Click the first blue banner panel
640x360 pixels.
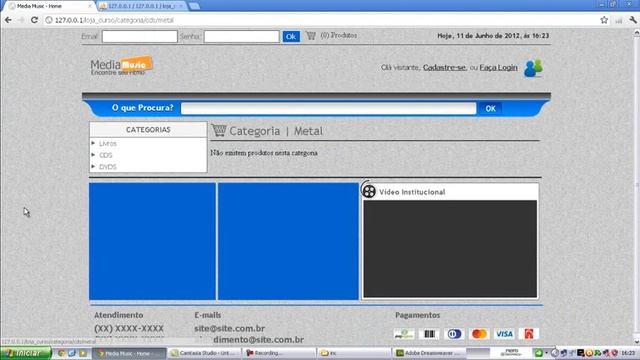point(152,241)
